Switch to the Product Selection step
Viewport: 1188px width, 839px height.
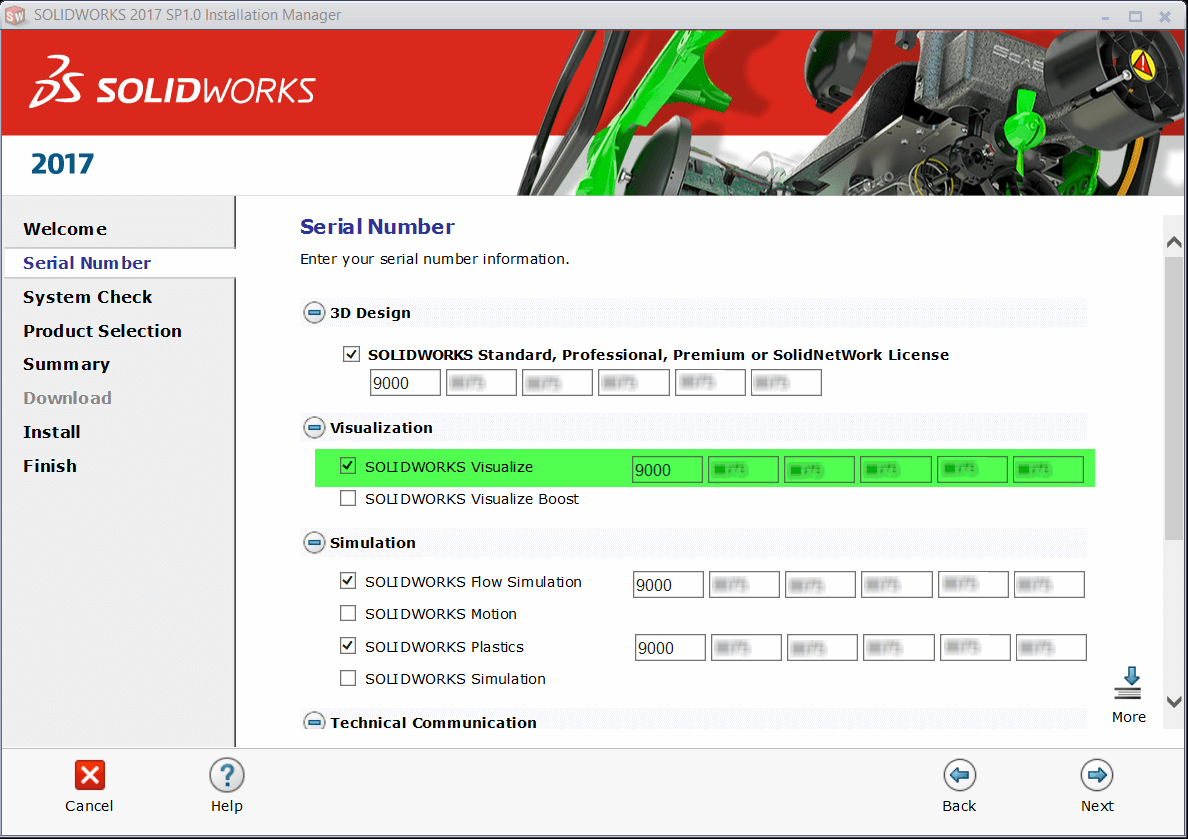[102, 330]
